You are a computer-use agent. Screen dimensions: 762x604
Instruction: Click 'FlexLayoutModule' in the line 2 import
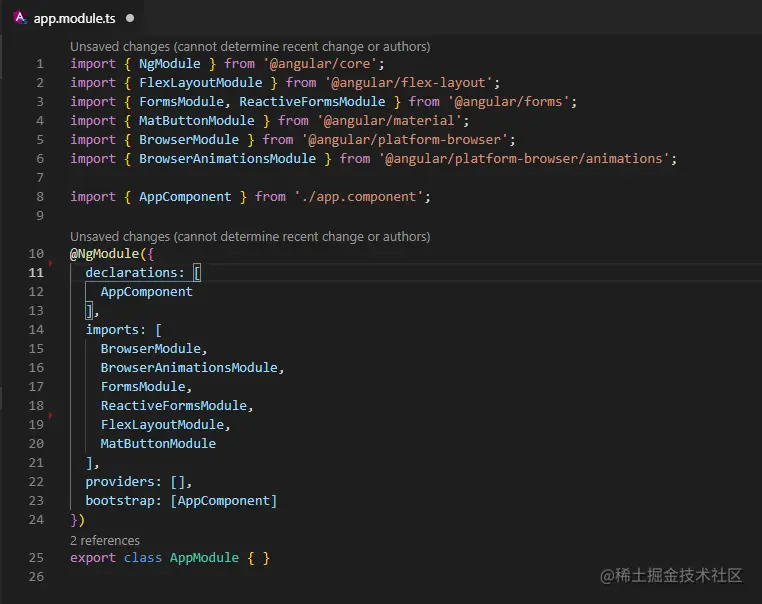[200, 83]
